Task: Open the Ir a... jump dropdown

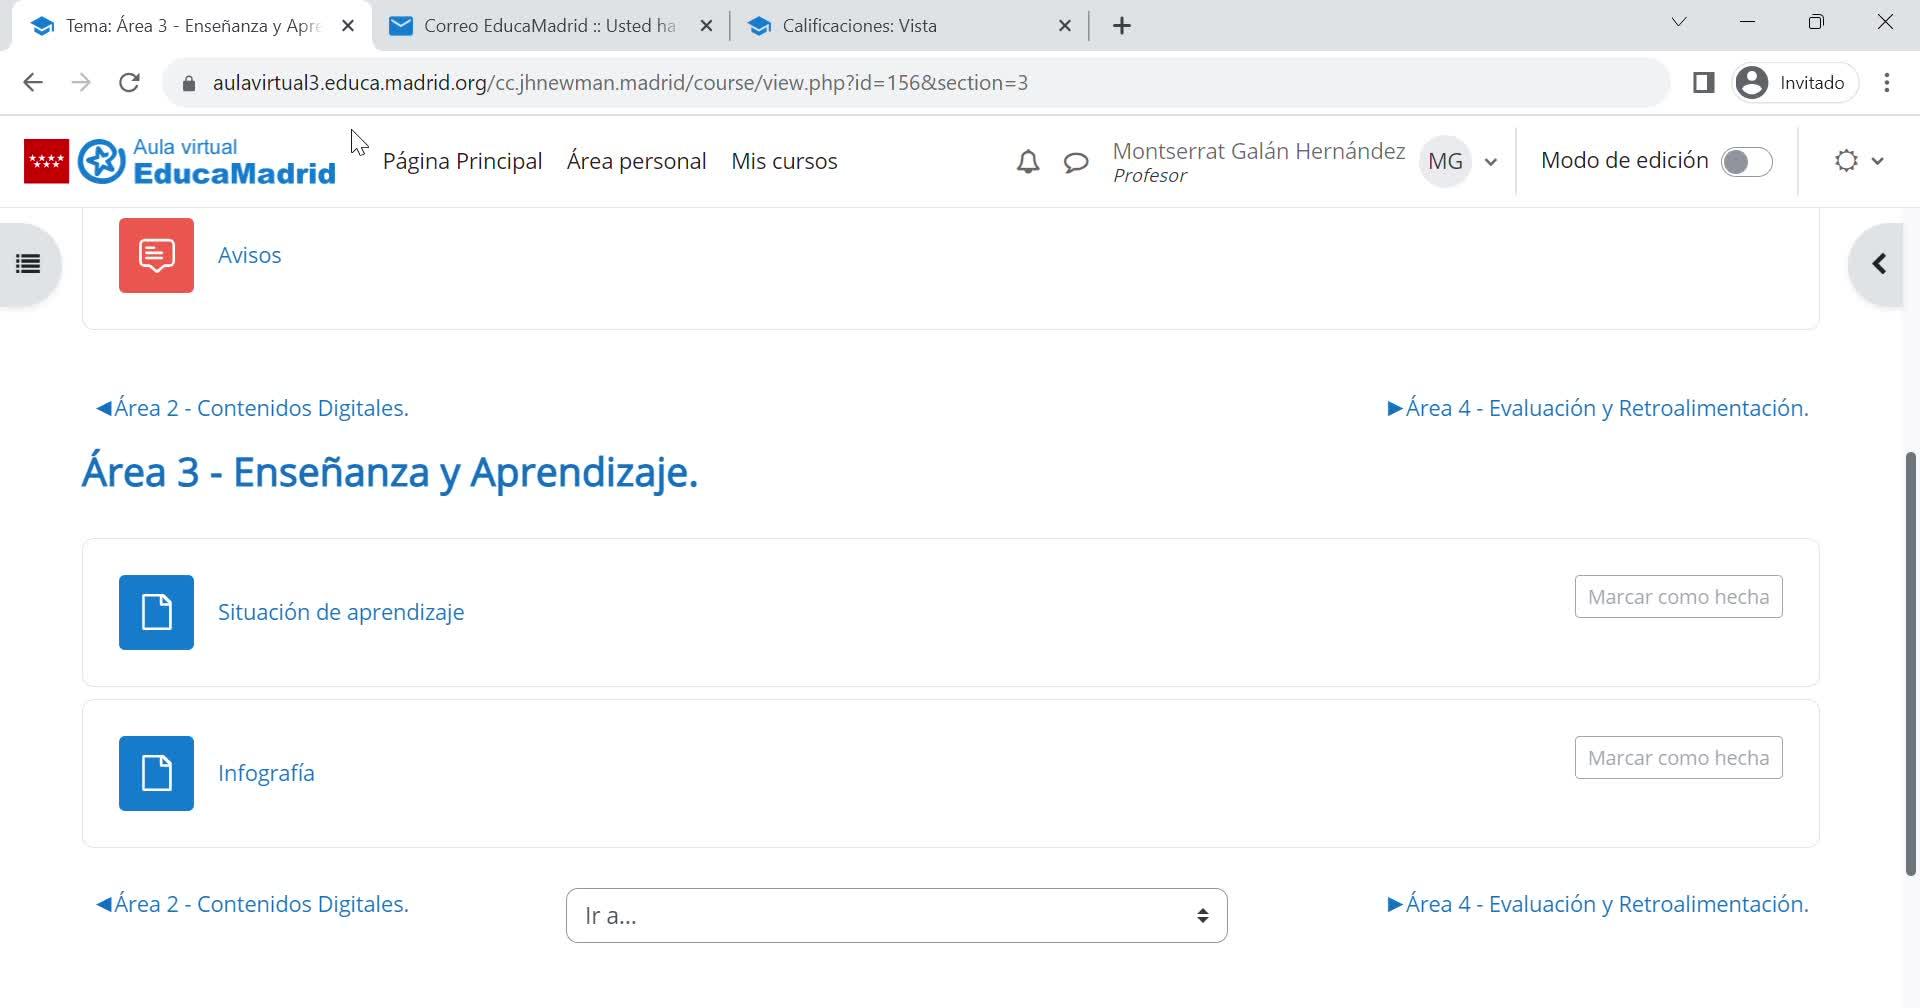Action: 896,915
